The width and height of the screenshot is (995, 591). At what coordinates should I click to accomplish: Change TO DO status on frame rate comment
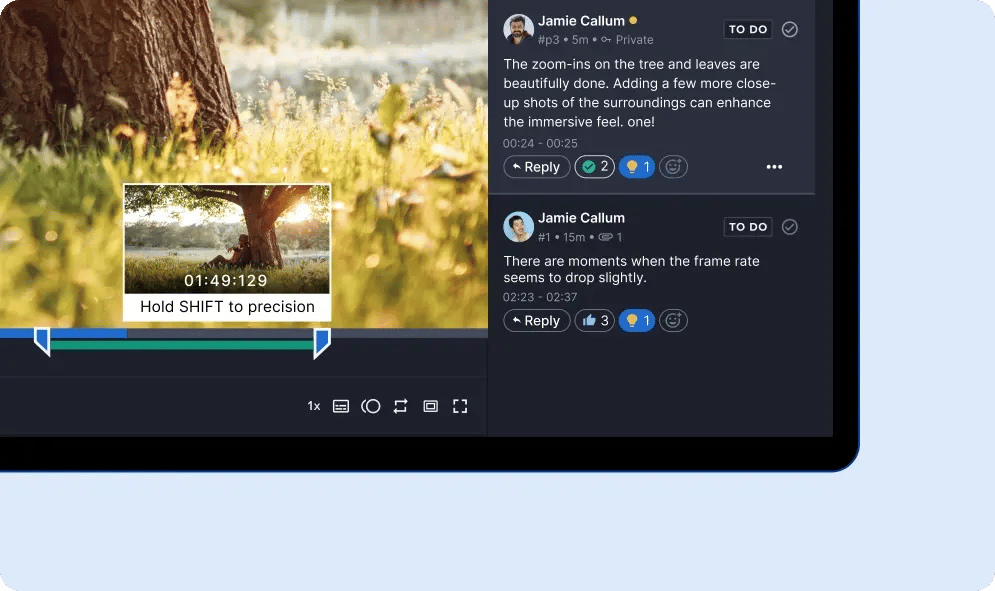tap(748, 227)
